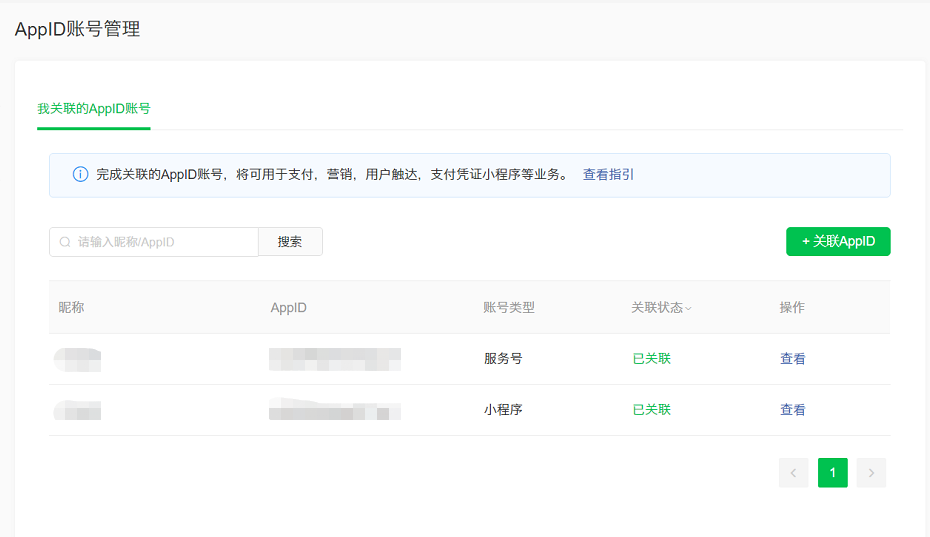The width and height of the screenshot is (930, 537).
Task: Click 已关联 status in 小程序 row
Action: 651,409
